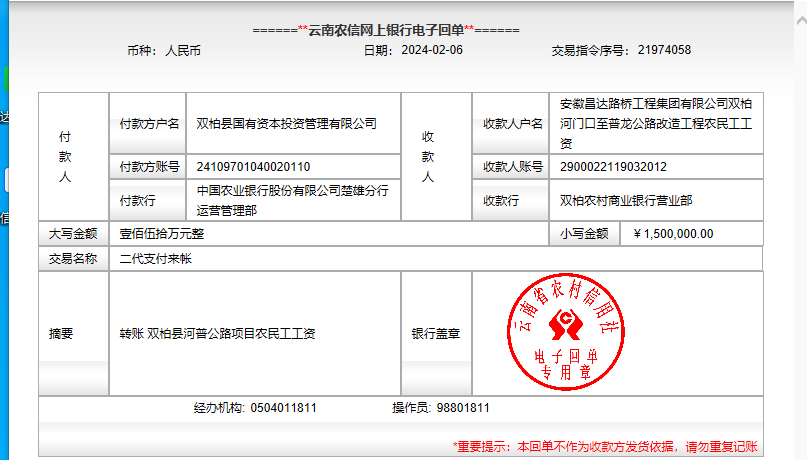Click payer name 双柏县国有资本投资管理有限公司
Screen dimensions: 807x460
pyautogui.click(x=287, y=124)
